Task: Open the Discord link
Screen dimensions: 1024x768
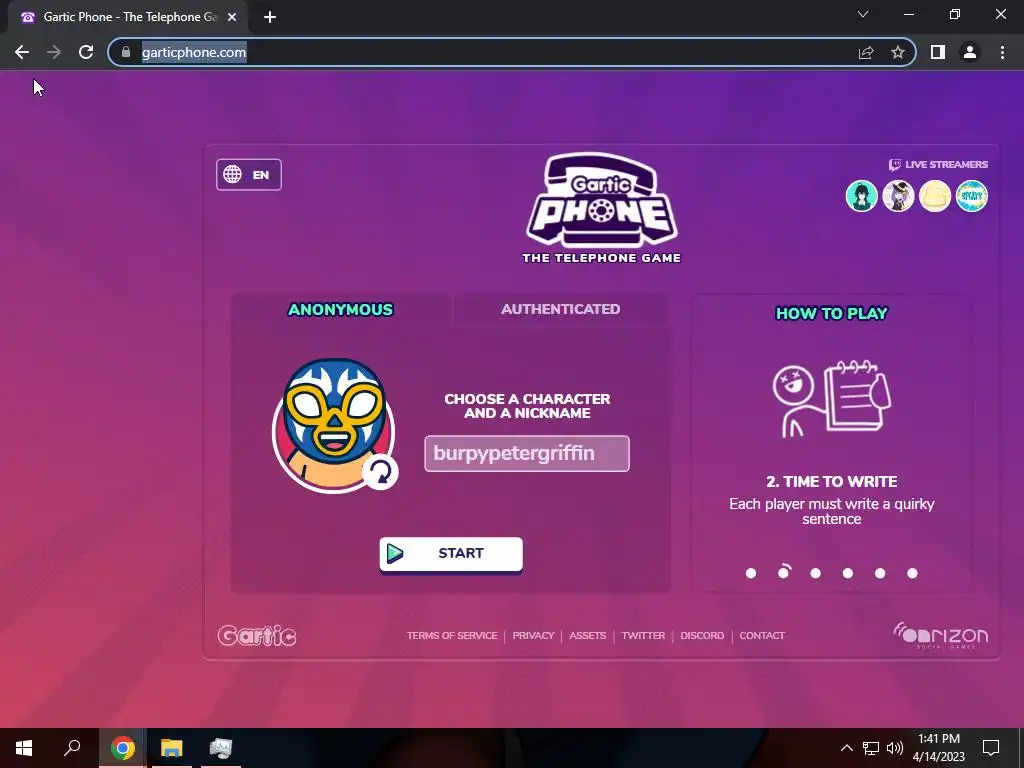Action: pyautogui.click(x=702, y=635)
